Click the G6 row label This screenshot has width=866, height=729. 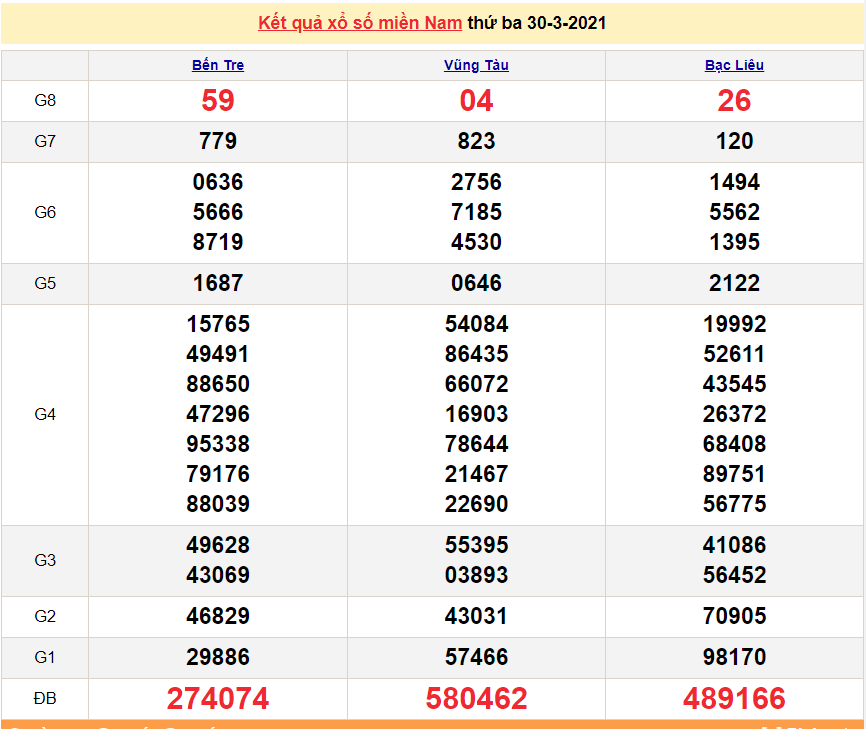point(45,212)
